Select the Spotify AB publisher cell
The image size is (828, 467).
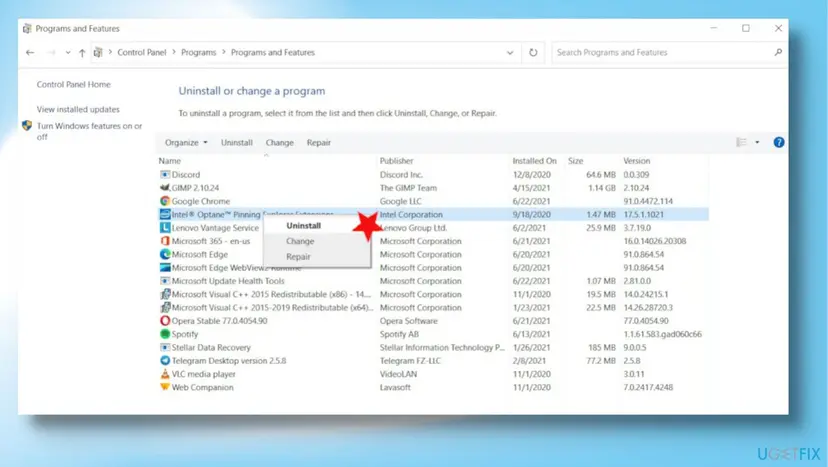tap(399, 334)
